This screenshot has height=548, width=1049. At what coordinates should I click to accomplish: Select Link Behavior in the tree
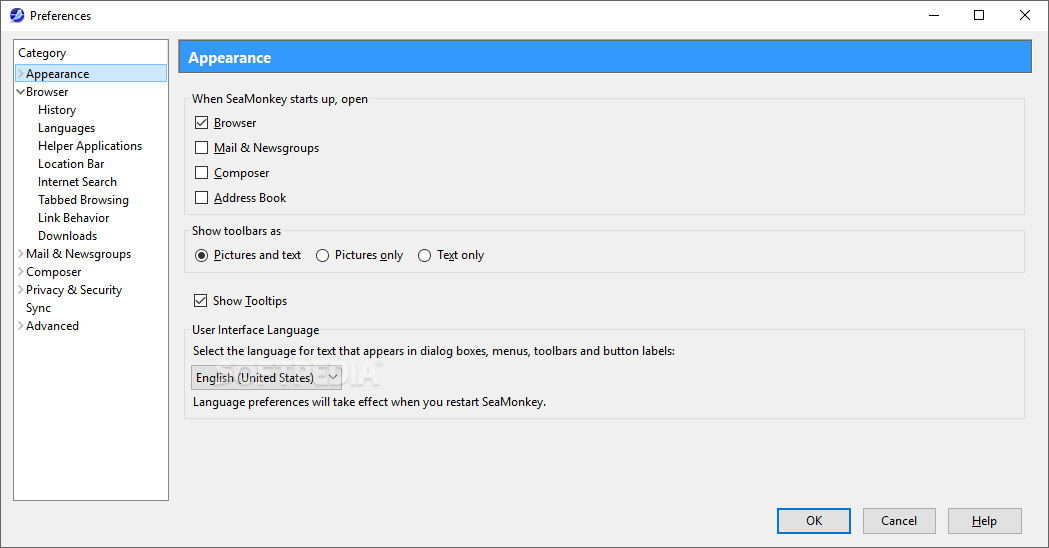click(74, 218)
